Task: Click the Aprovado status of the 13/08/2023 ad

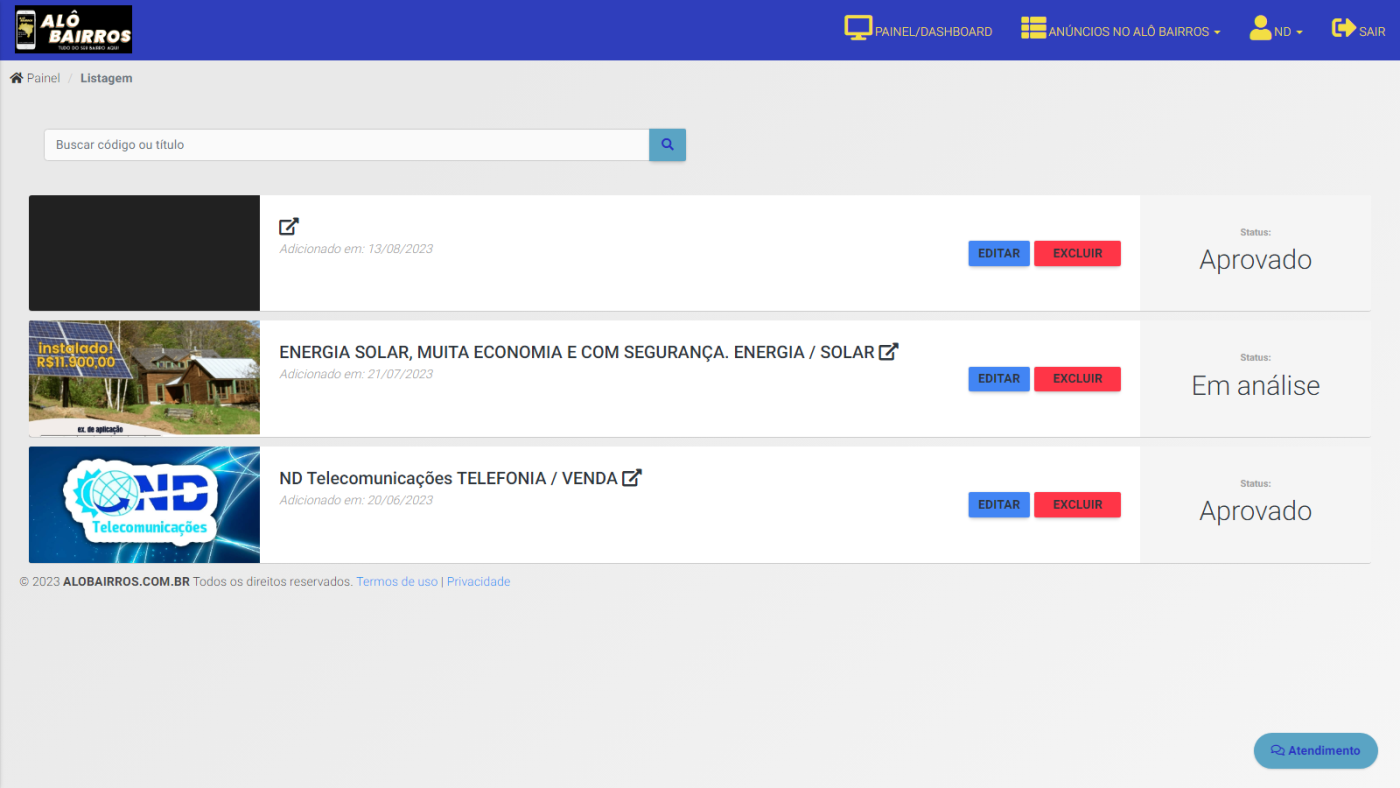Action: click(1256, 260)
